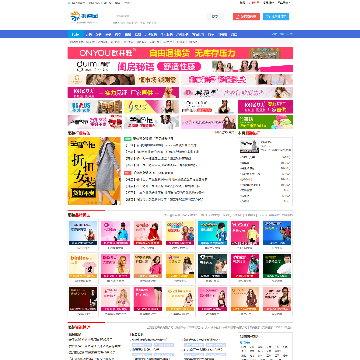Open the 闺房秘语 banner advertisement
Viewport: 360px width, 360px height.
coord(180,66)
